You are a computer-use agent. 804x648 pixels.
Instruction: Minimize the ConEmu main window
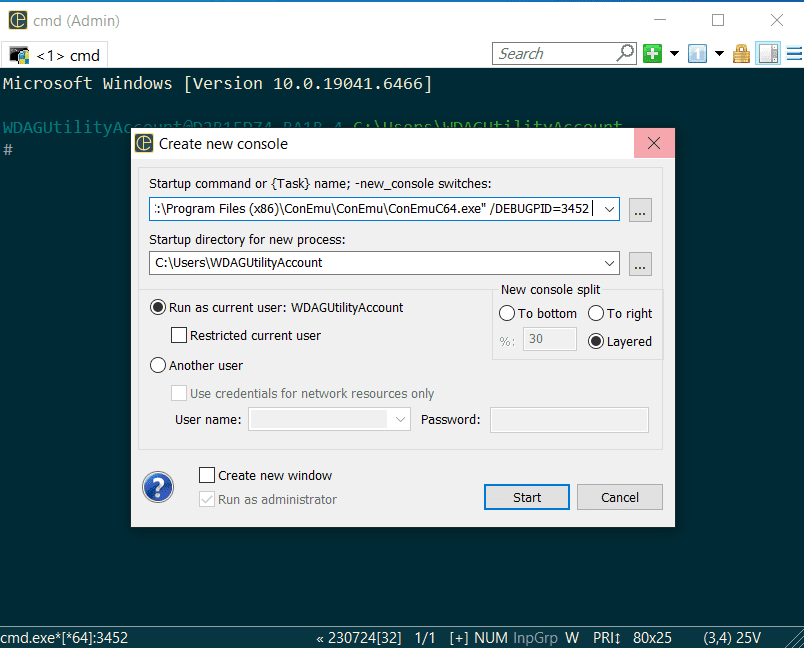pos(660,21)
